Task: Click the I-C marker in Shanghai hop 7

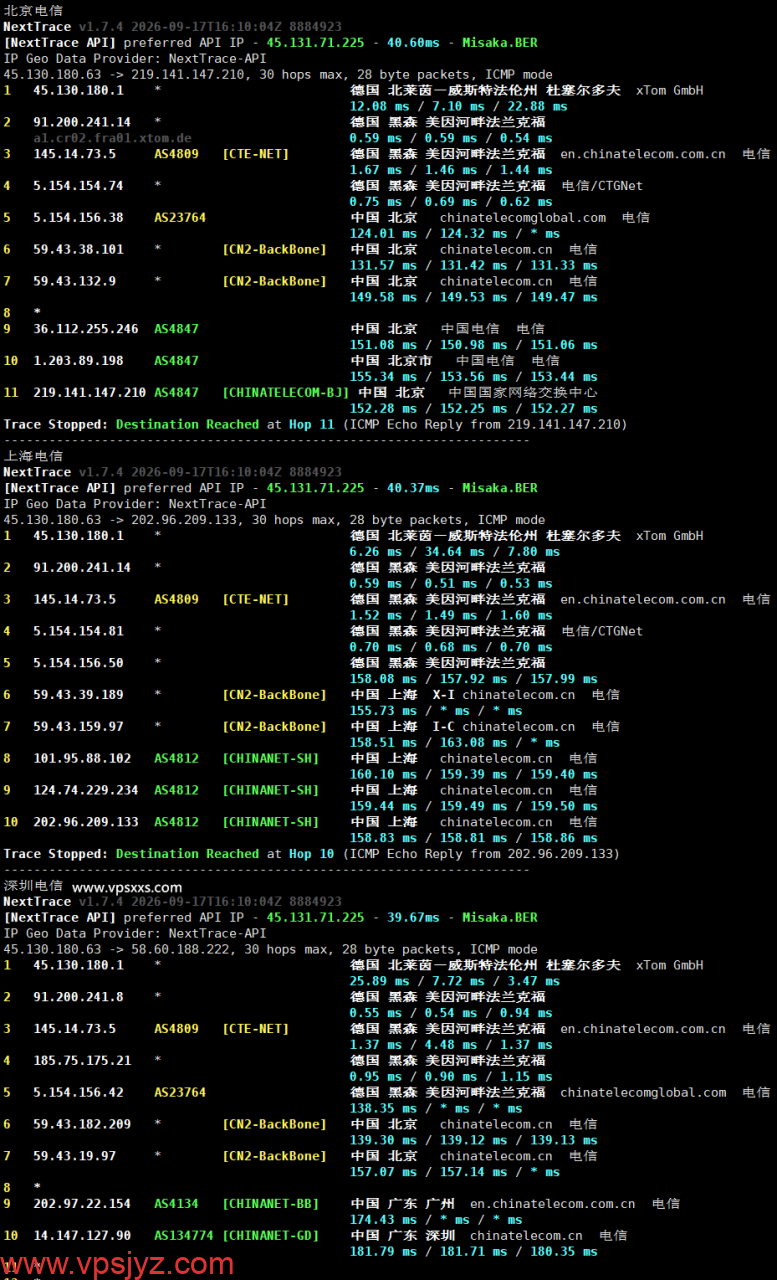Action: tap(443, 727)
